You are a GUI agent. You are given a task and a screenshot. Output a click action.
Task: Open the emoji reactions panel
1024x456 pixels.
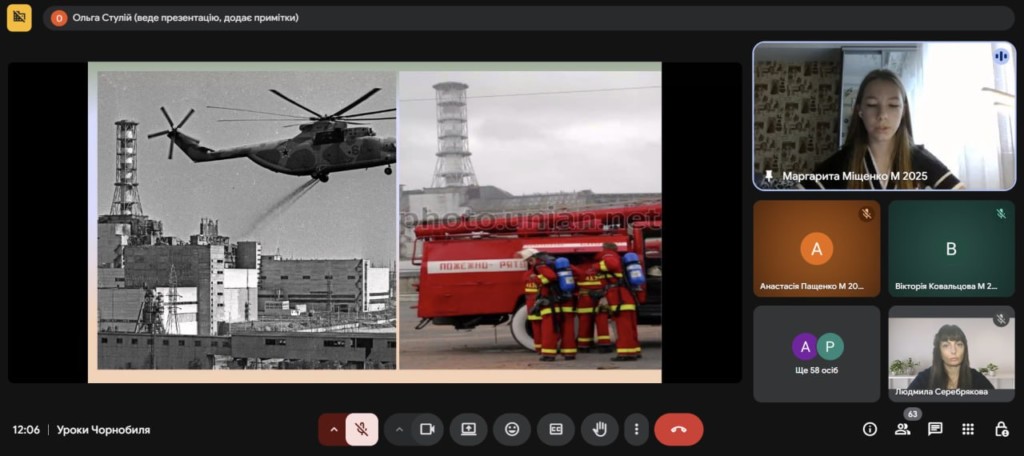pyautogui.click(x=512, y=429)
